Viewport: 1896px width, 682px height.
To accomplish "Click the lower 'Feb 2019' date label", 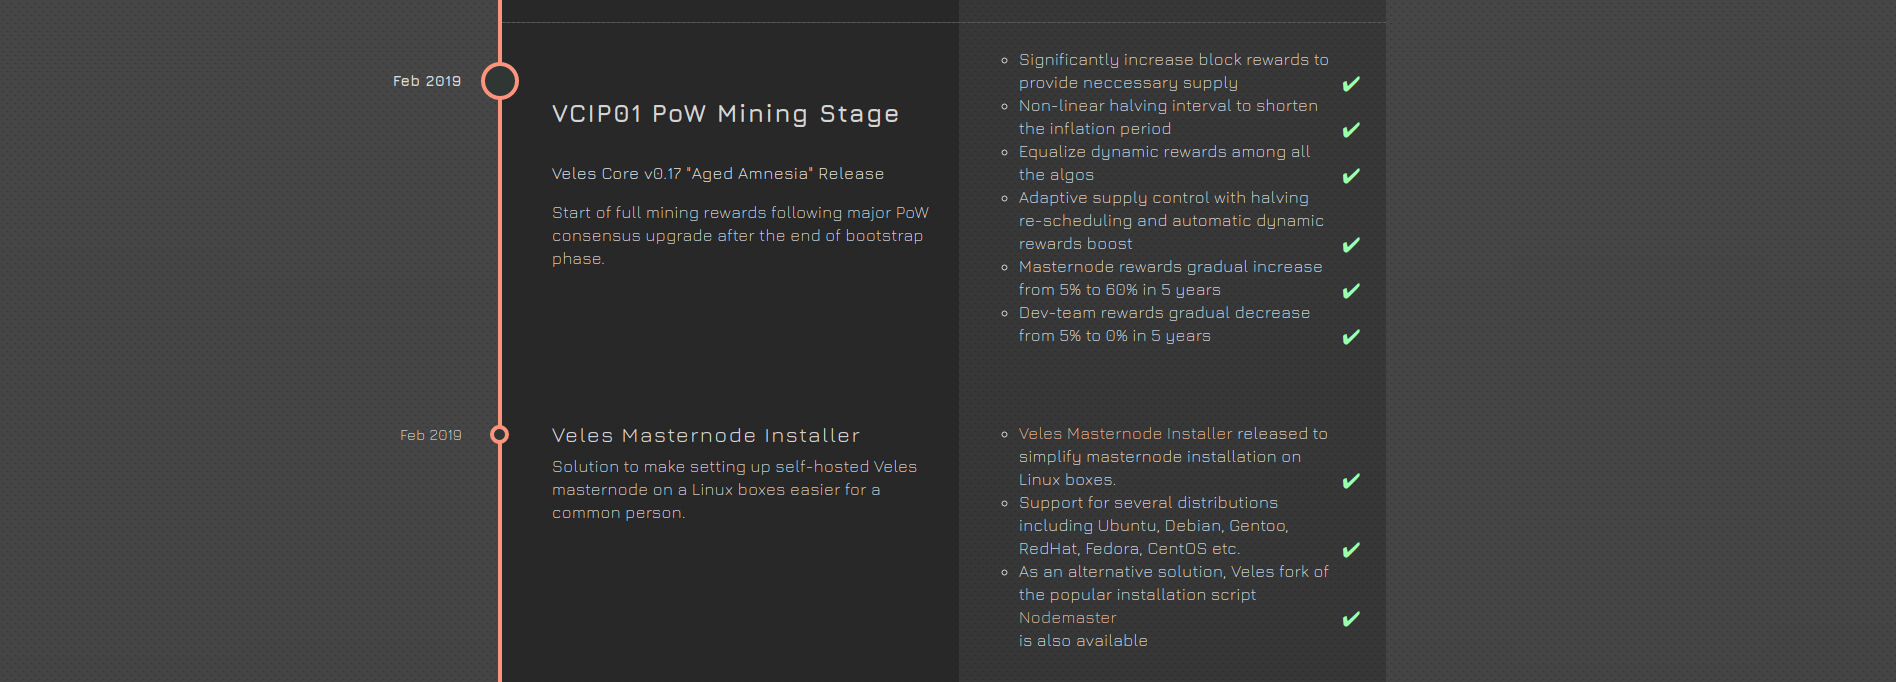I will click(x=431, y=435).
